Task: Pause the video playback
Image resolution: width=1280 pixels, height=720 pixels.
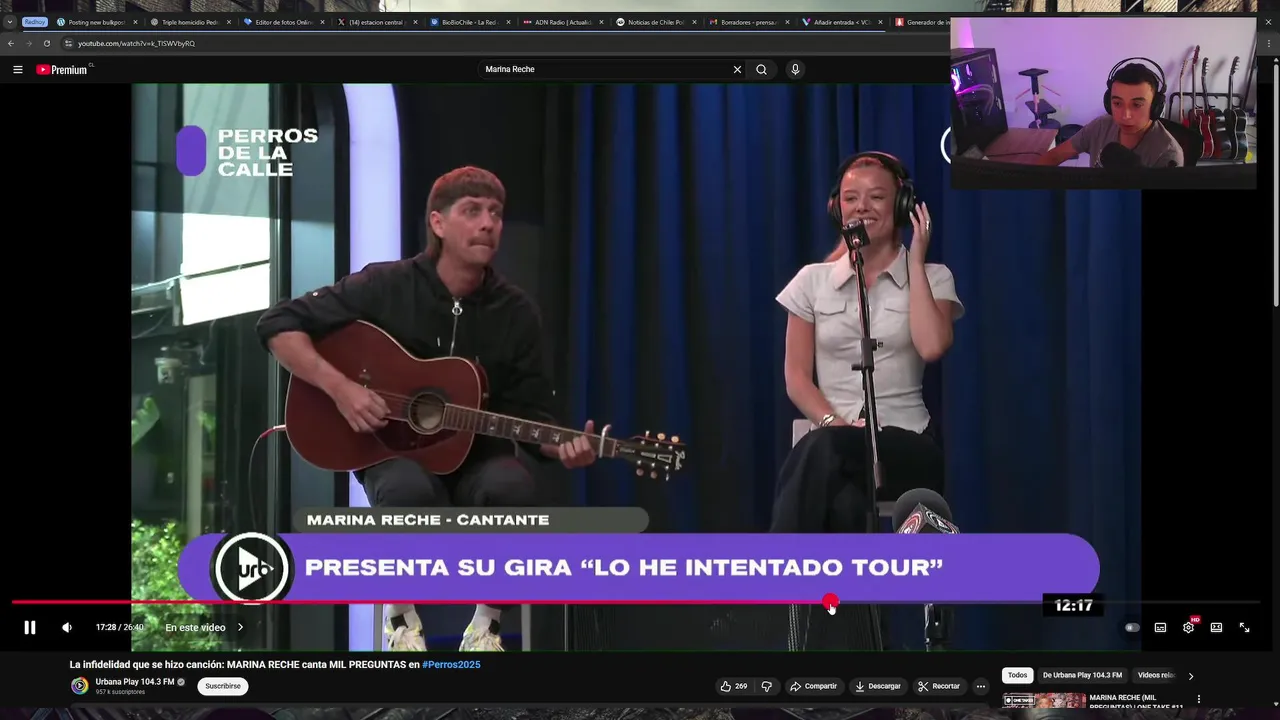Action: point(30,627)
